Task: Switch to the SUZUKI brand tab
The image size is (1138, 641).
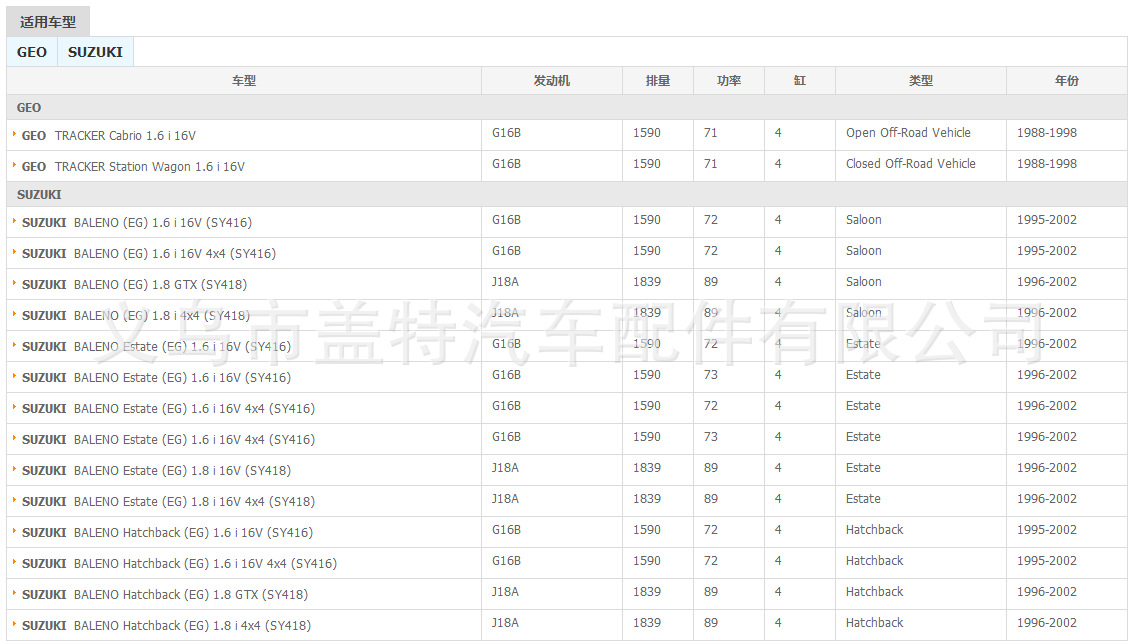Action: tap(95, 52)
